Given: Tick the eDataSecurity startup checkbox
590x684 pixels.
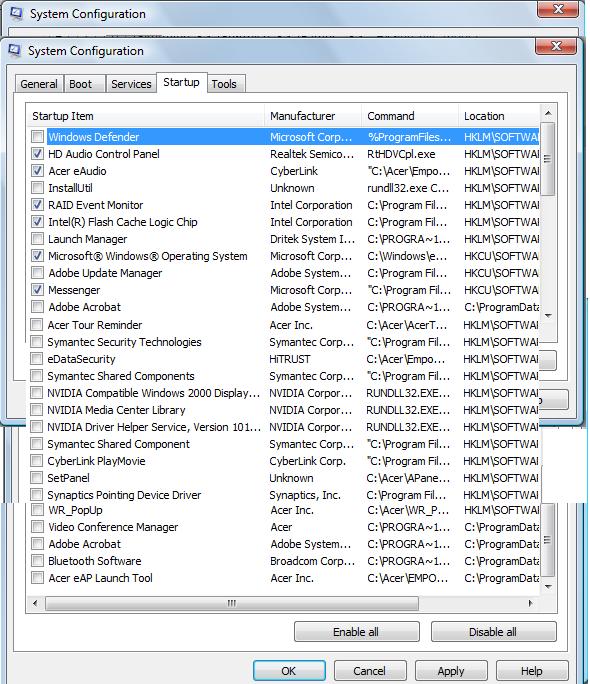Looking at the screenshot, I should [37, 359].
